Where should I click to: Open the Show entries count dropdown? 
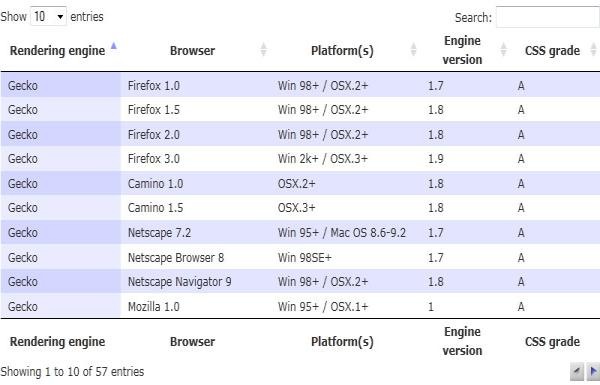pyautogui.click(x=48, y=16)
